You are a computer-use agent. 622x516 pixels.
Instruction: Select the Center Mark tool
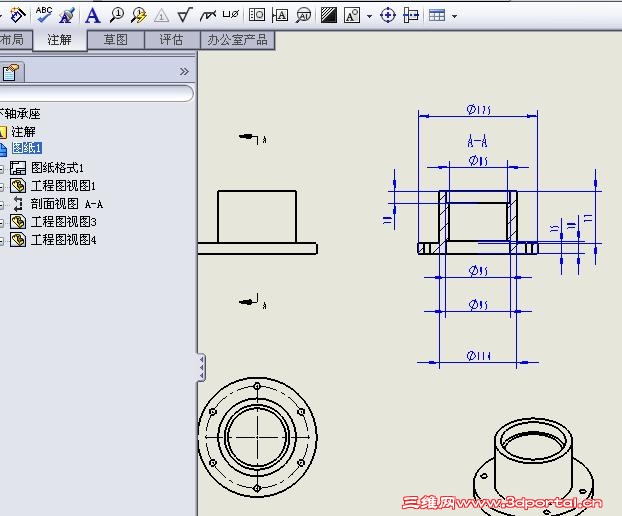coord(388,15)
